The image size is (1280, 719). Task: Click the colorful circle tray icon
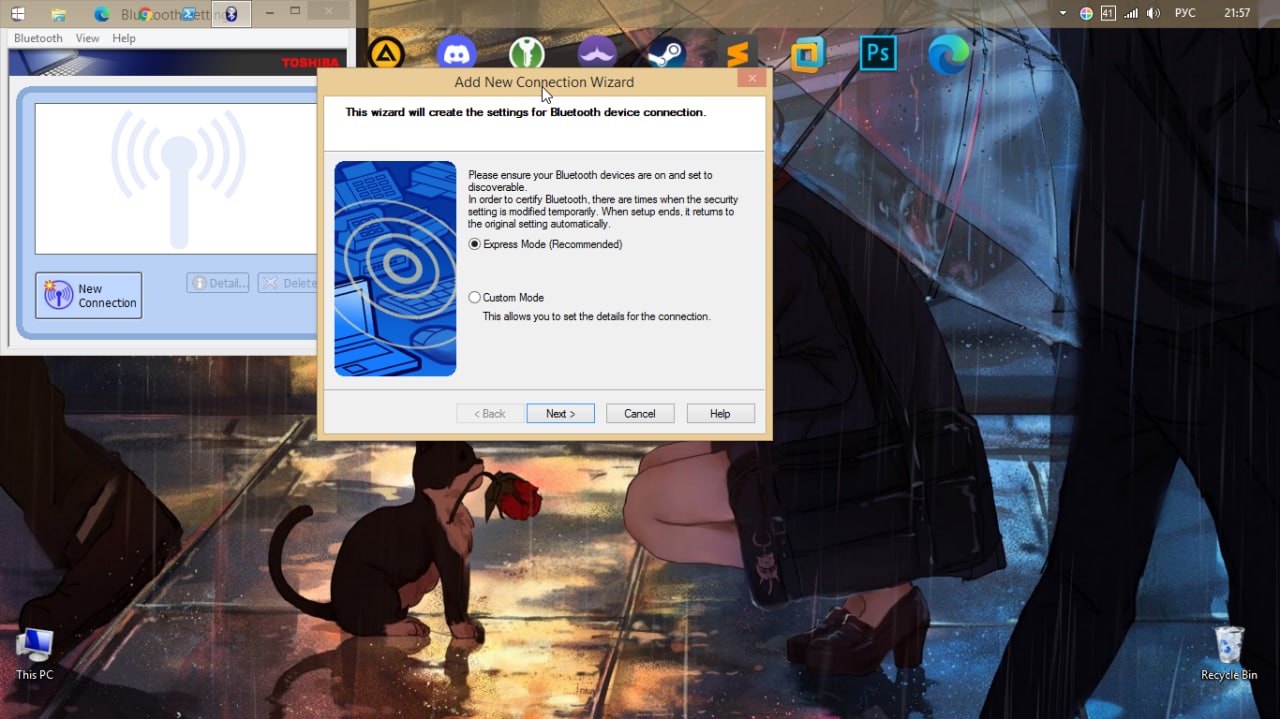[1086, 14]
